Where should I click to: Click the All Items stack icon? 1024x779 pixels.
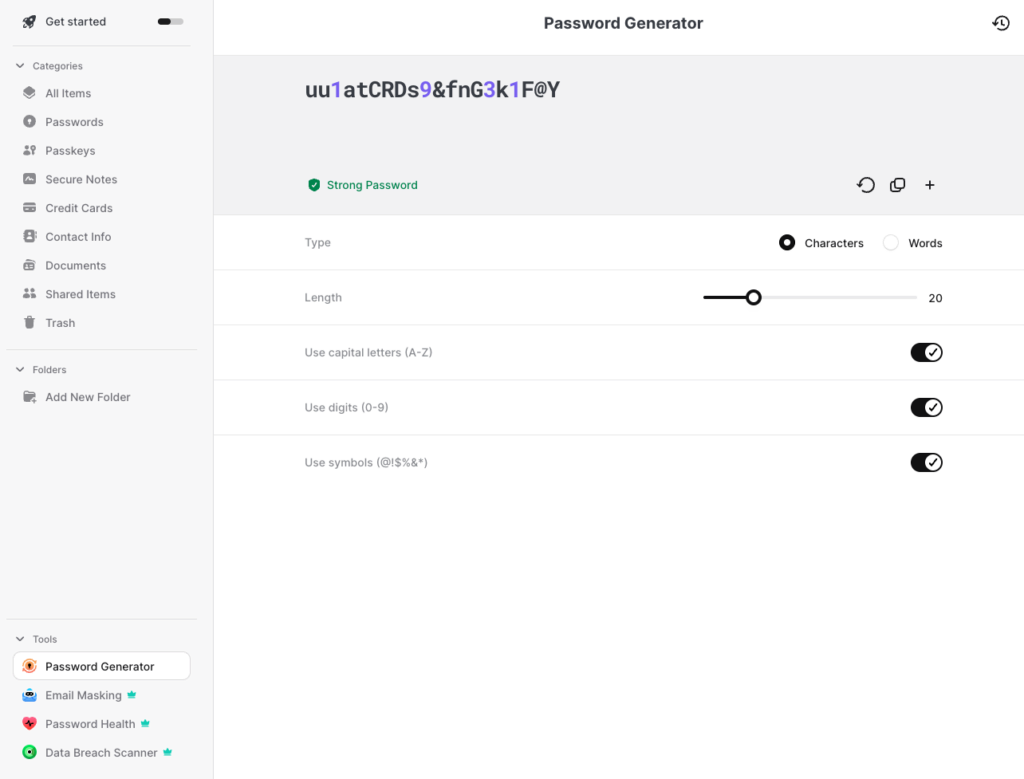(x=29, y=93)
